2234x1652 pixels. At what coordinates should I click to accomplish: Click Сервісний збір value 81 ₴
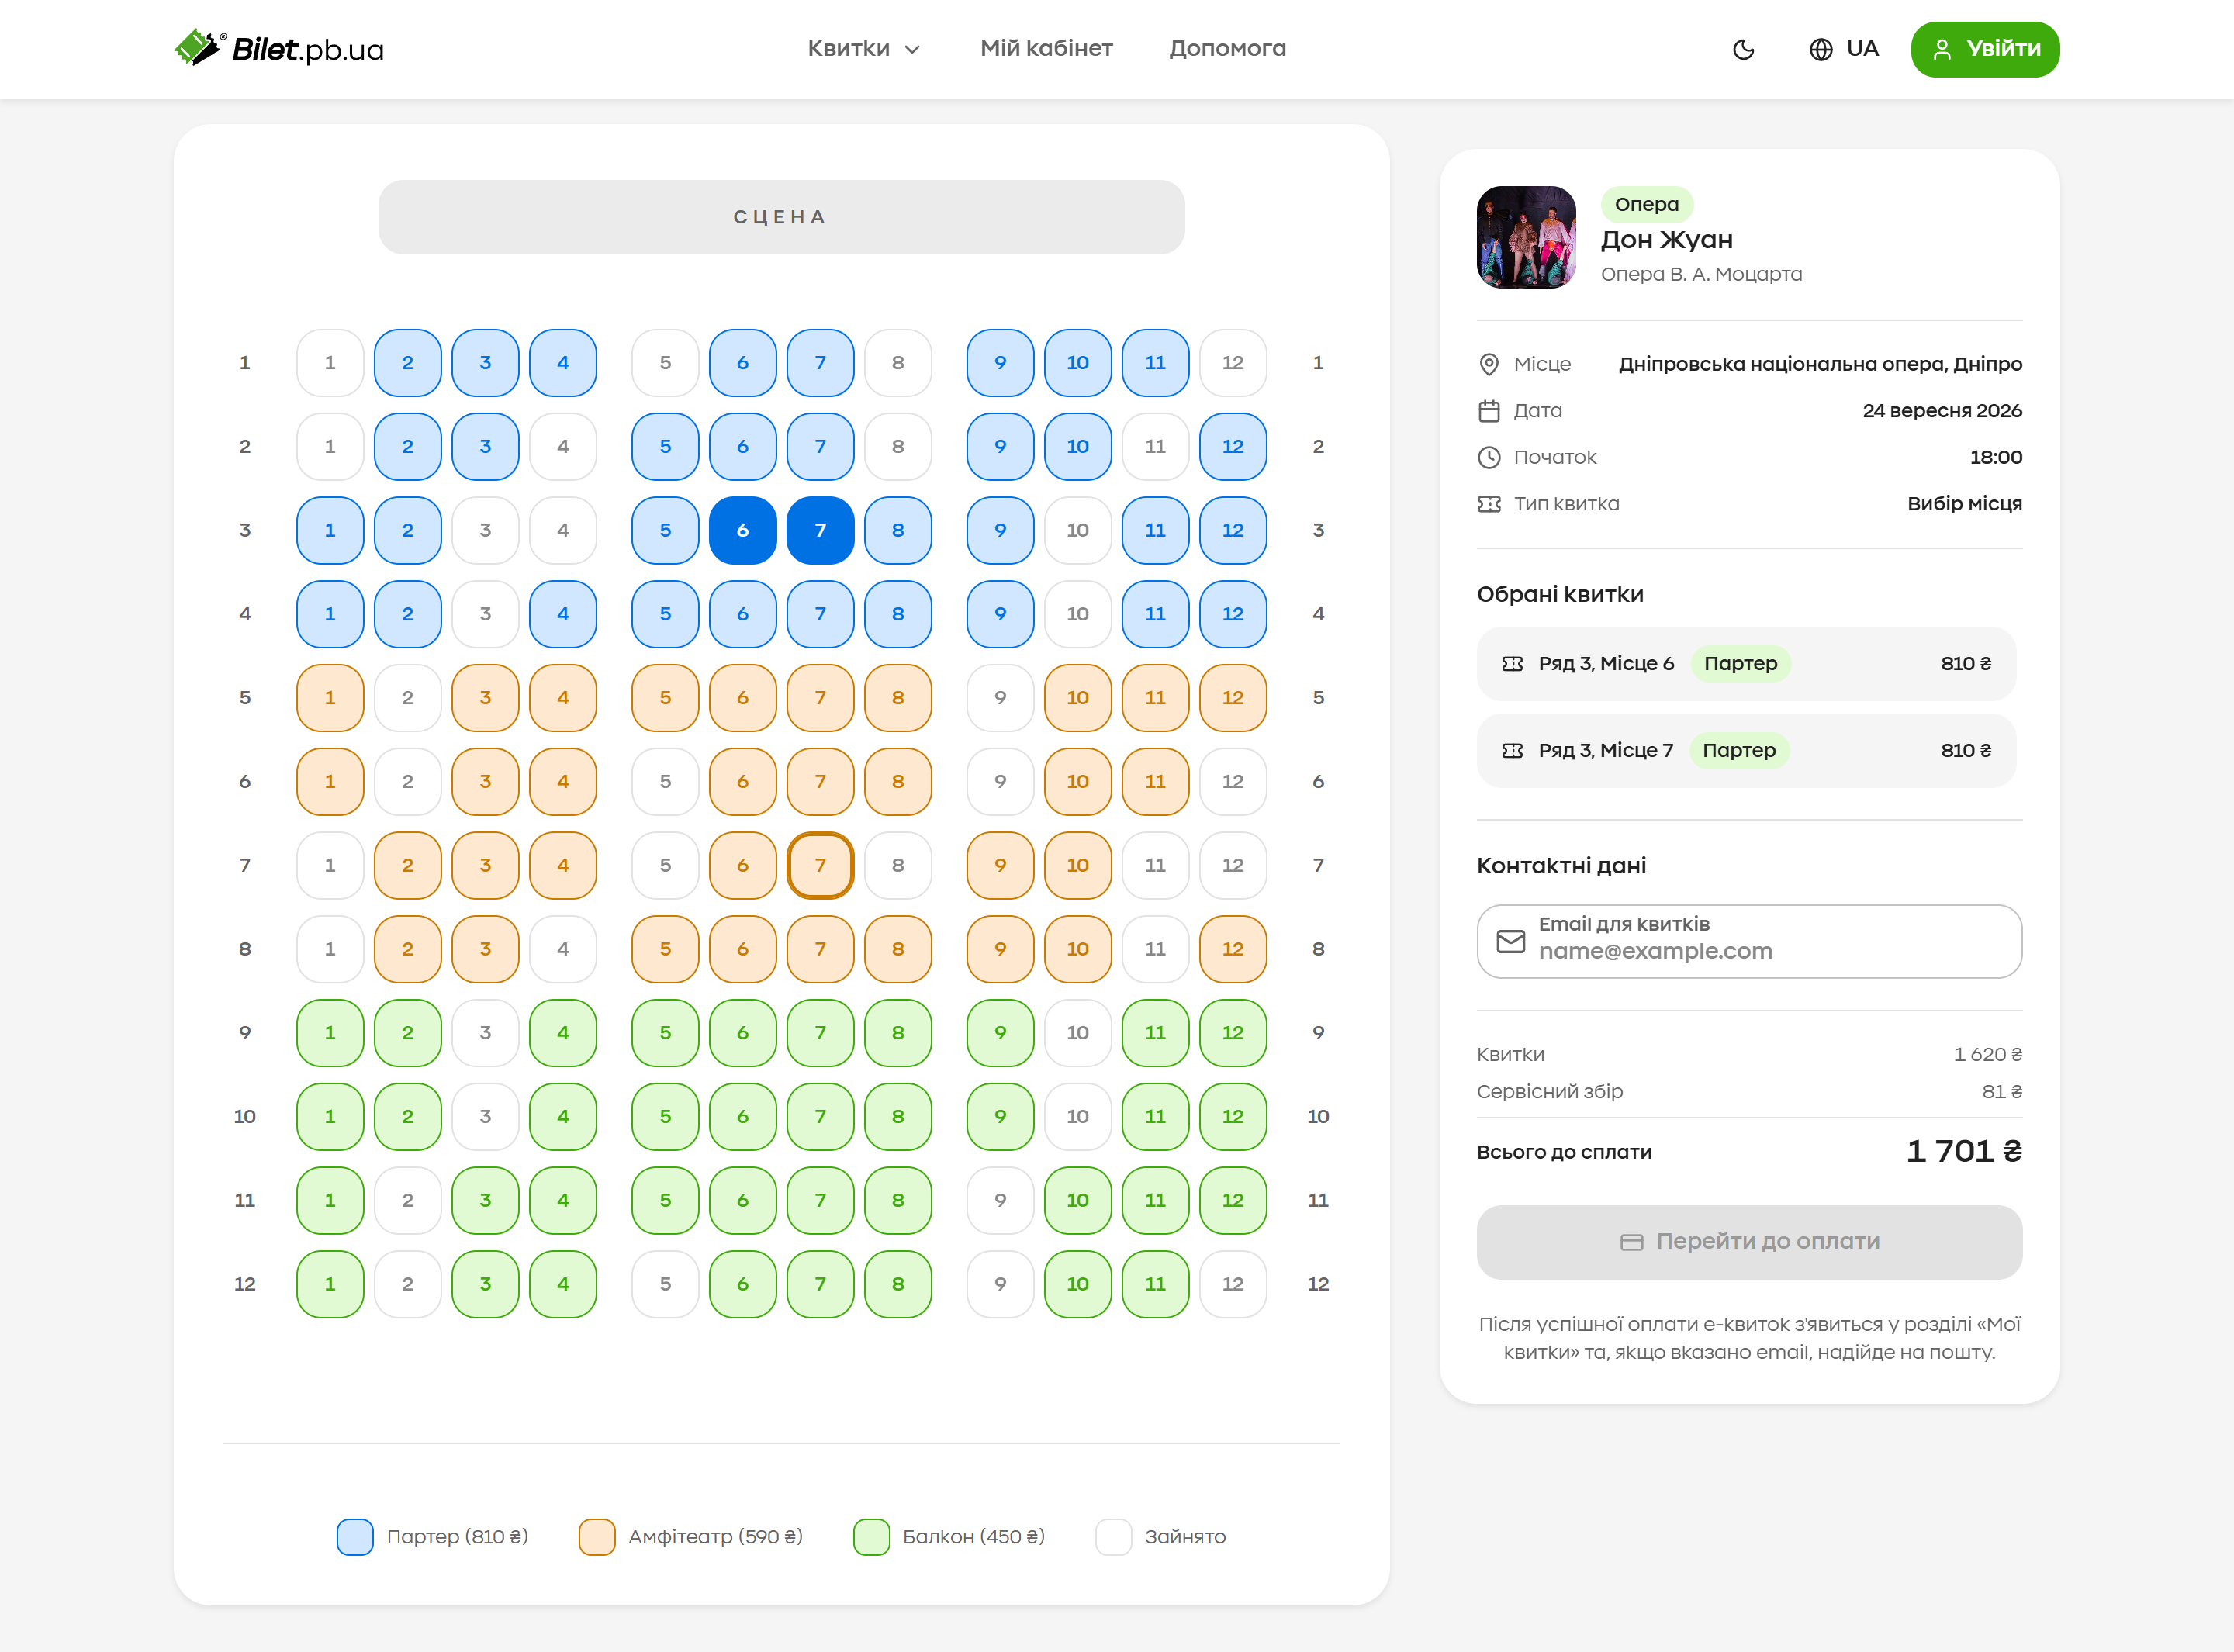pyautogui.click(x=2002, y=1092)
